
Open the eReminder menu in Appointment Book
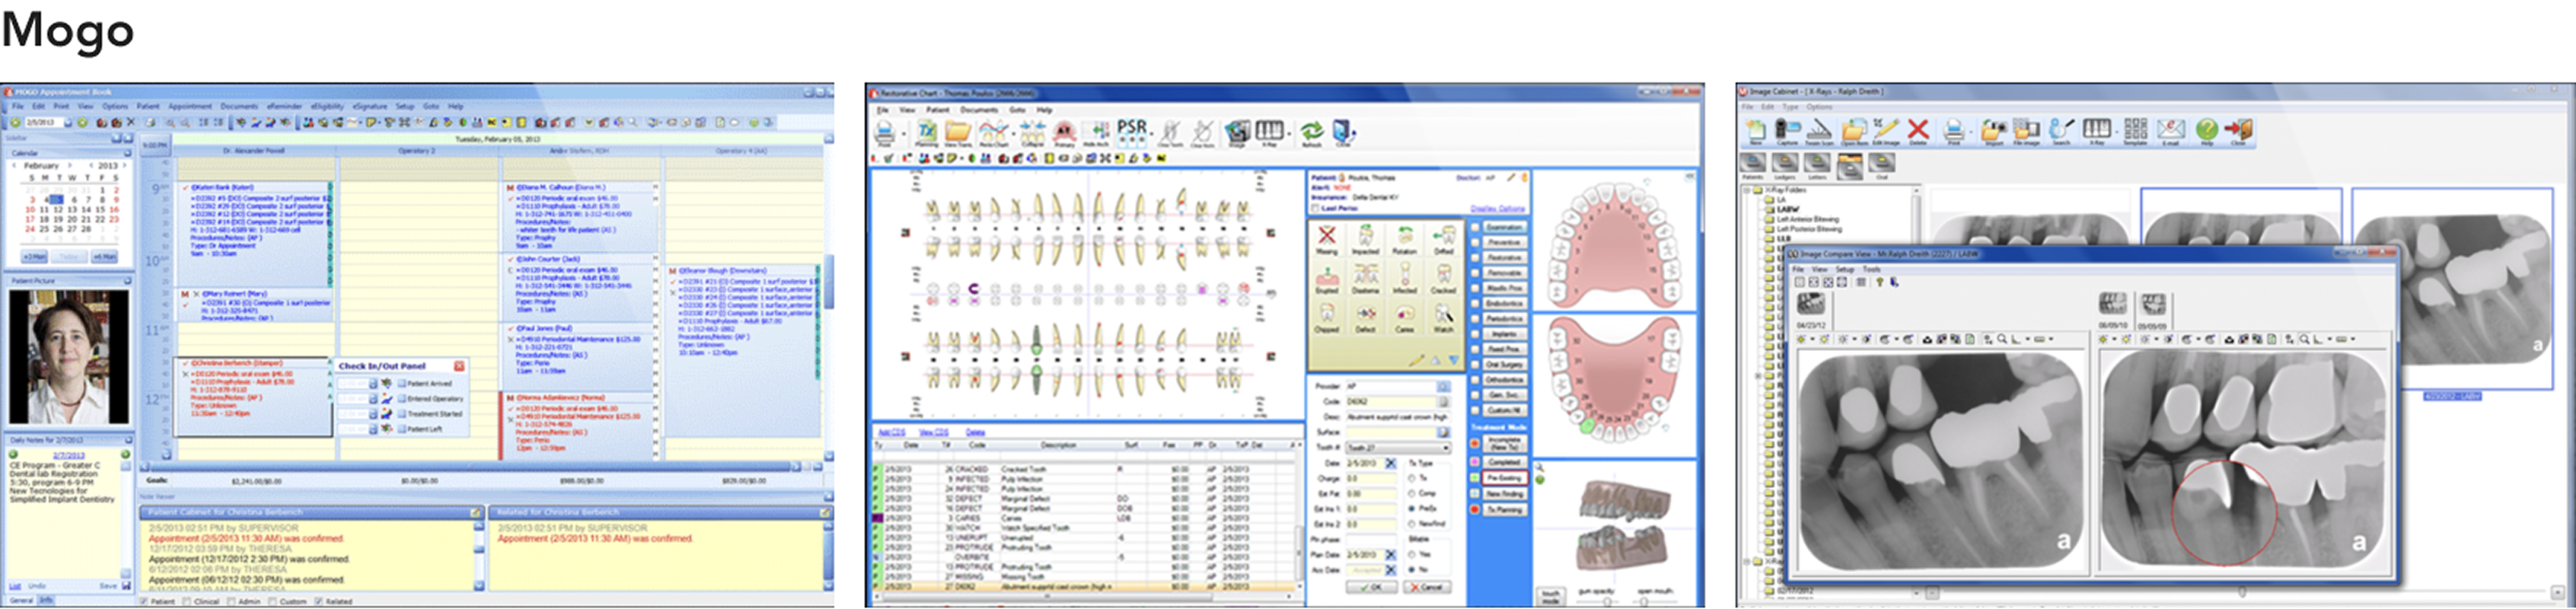[x=284, y=106]
